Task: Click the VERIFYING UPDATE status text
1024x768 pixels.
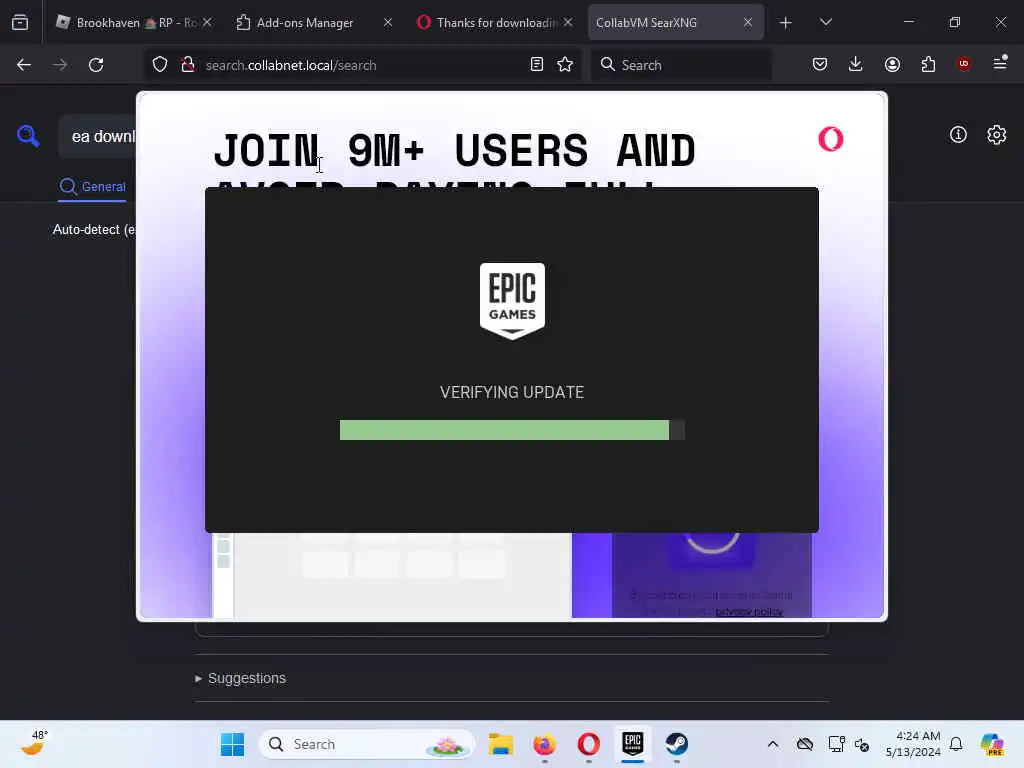Action: tap(512, 392)
